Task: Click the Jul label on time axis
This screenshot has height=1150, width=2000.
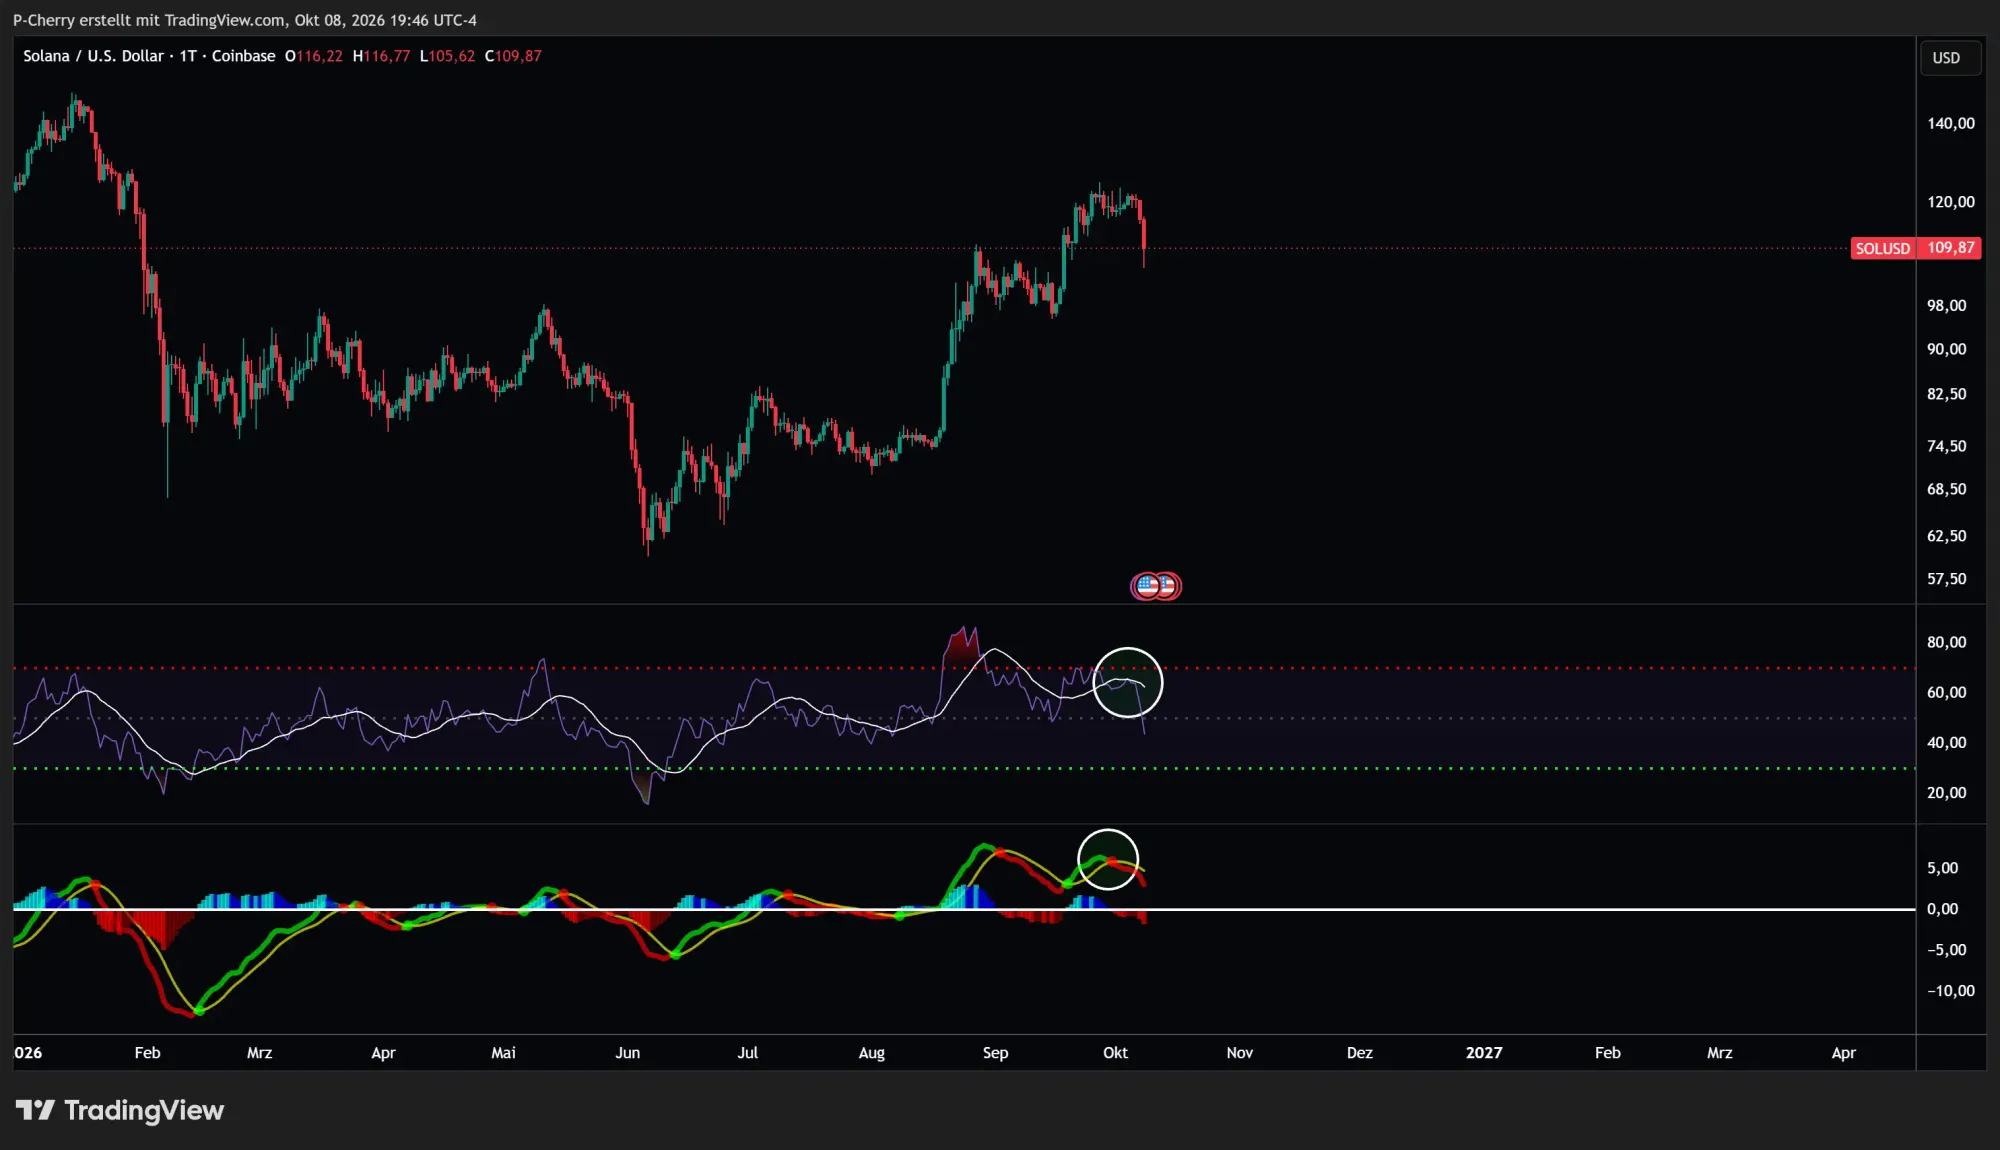Action: [x=747, y=1053]
